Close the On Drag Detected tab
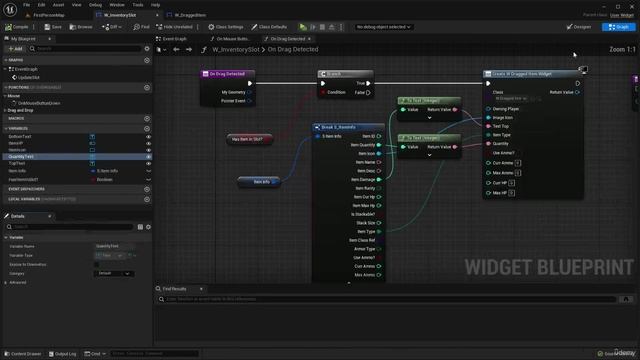 click(309, 39)
